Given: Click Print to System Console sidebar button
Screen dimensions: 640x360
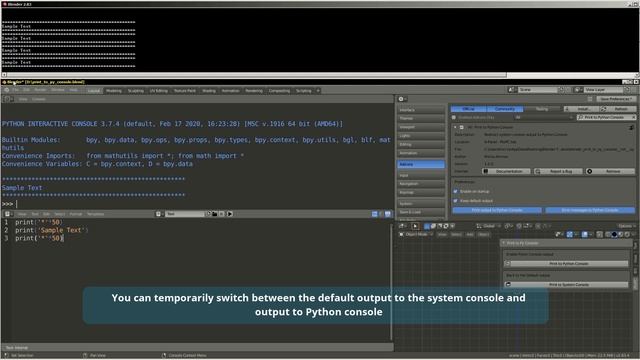Looking at the screenshot, I should point(567,284).
